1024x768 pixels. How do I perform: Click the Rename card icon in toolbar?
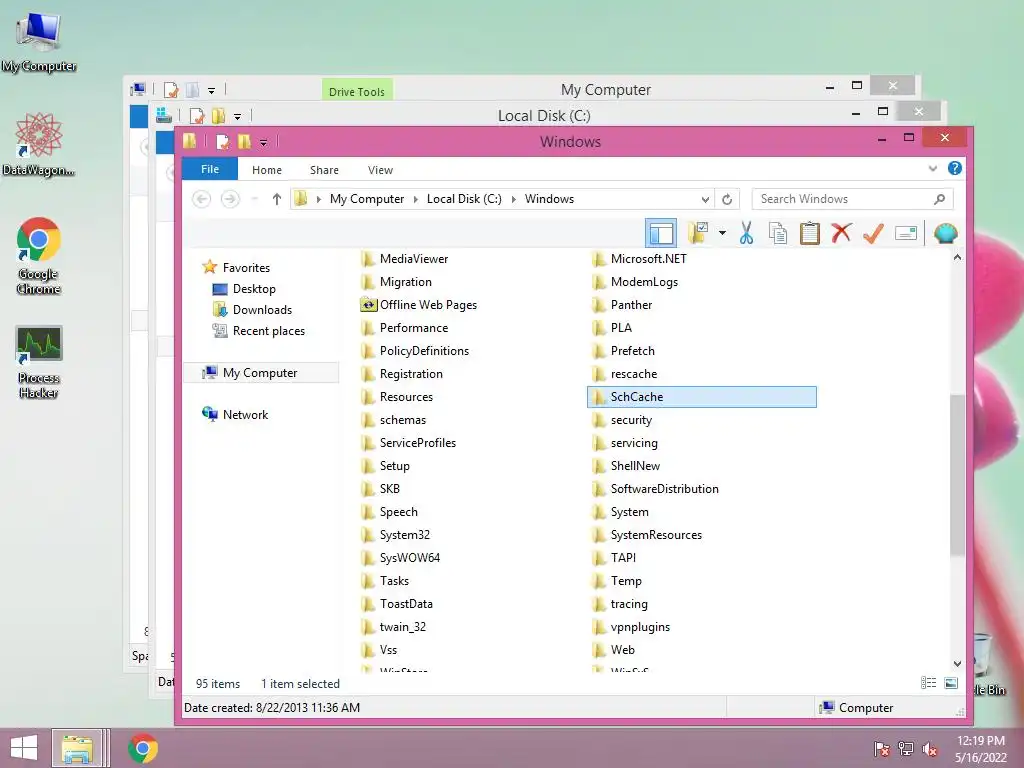point(906,233)
